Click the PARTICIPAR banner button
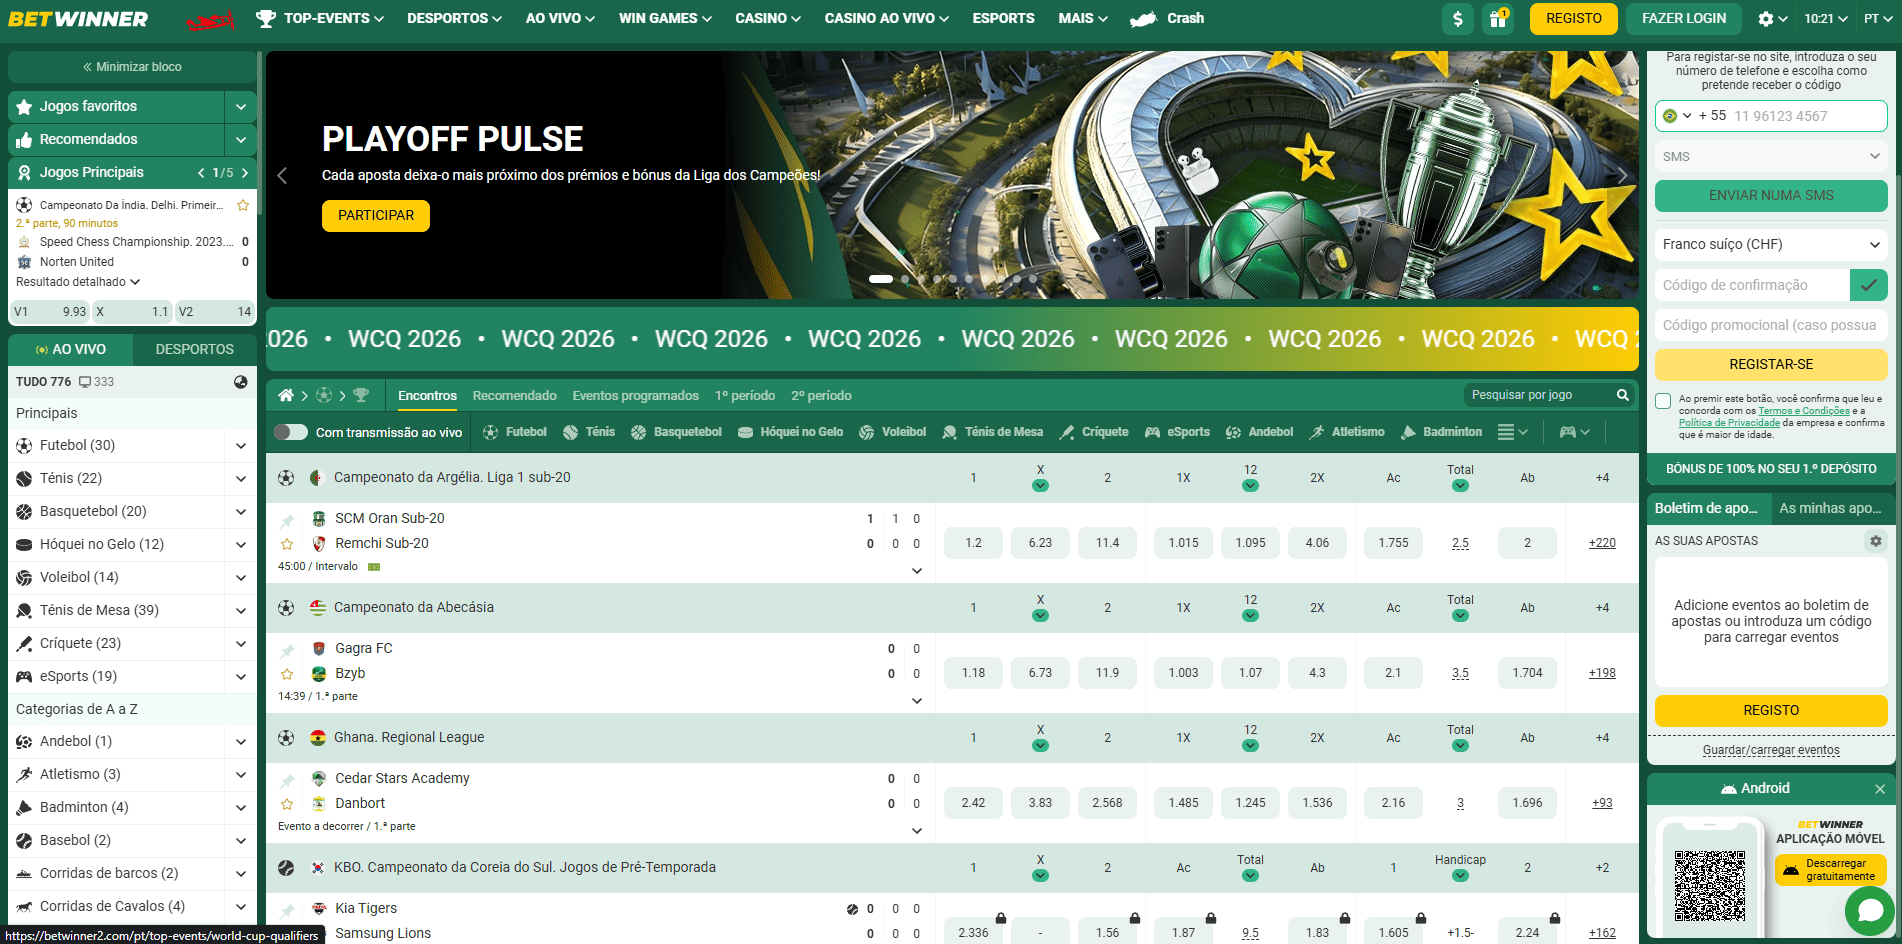1902x944 pixels. pos(375,216)
